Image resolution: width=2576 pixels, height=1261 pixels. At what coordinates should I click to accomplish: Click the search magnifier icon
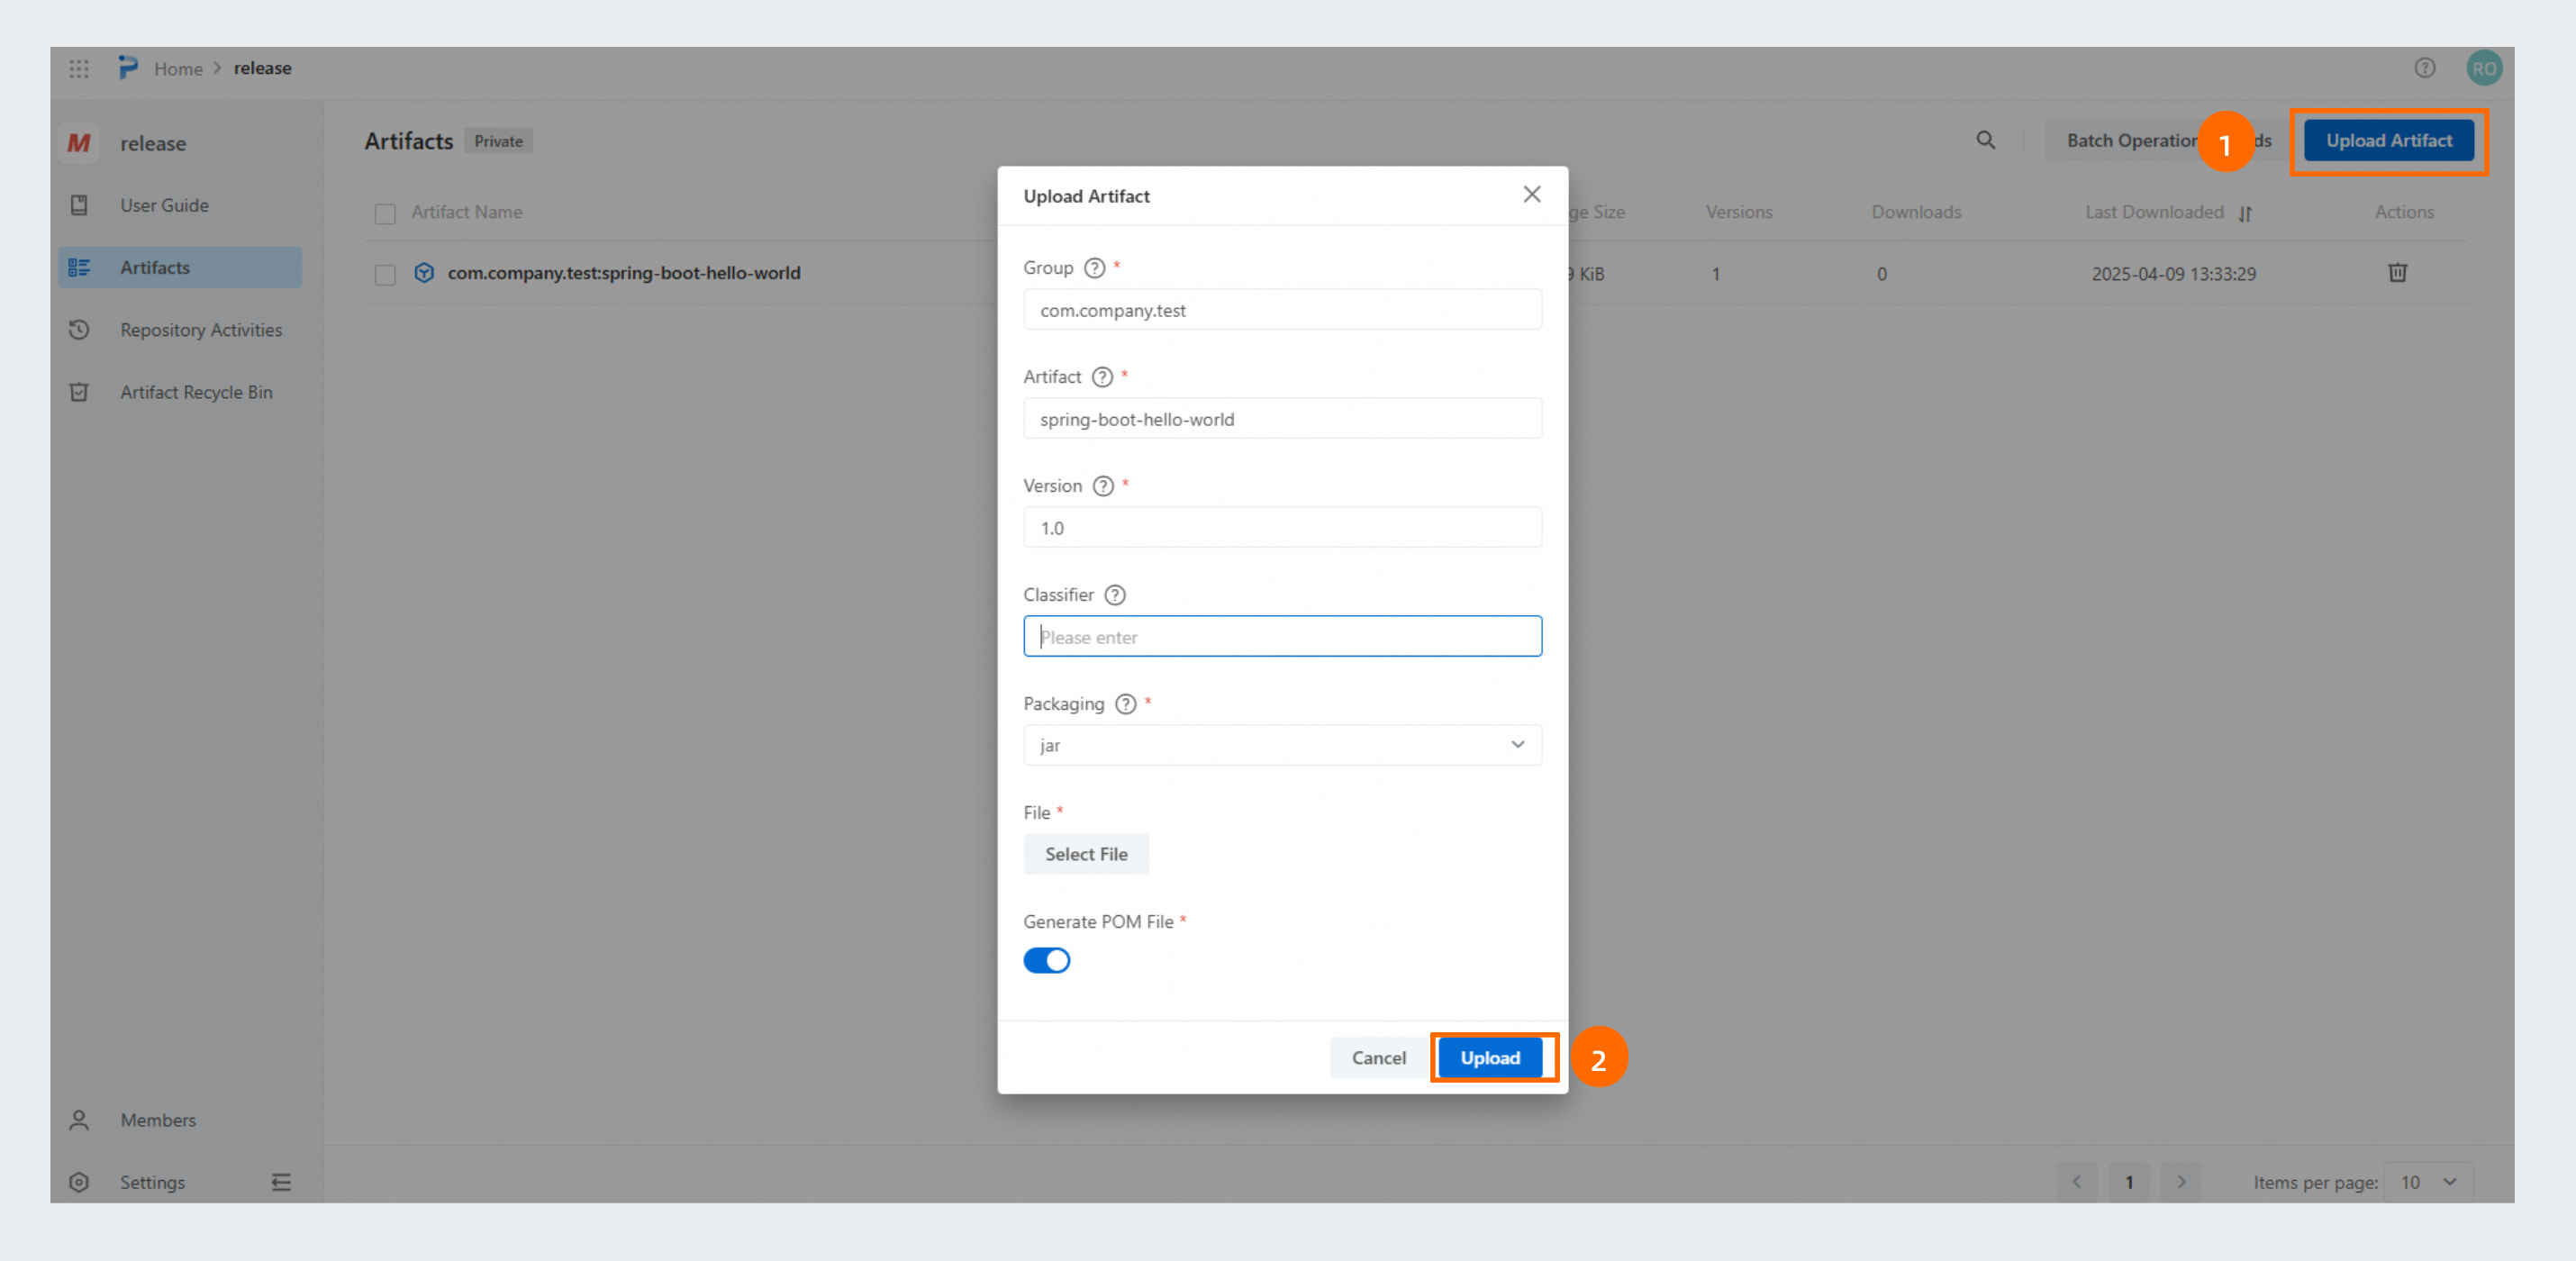click(x=1985, y=141)
